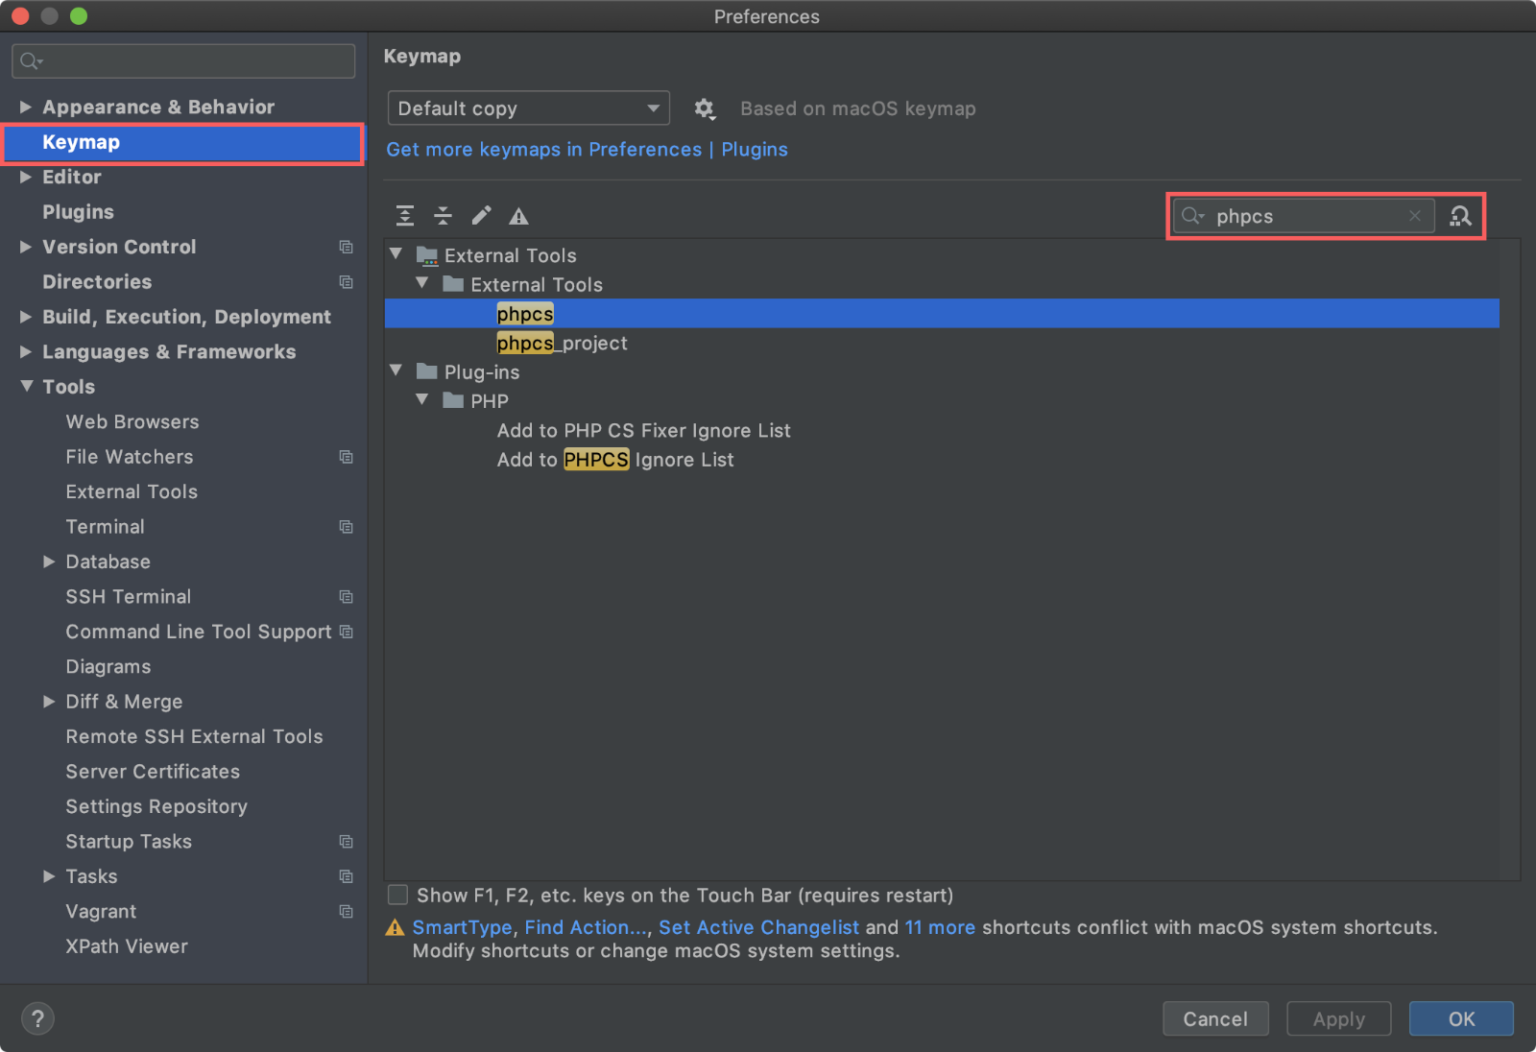Open the Plugins link next to keymaps

point(754,149)
